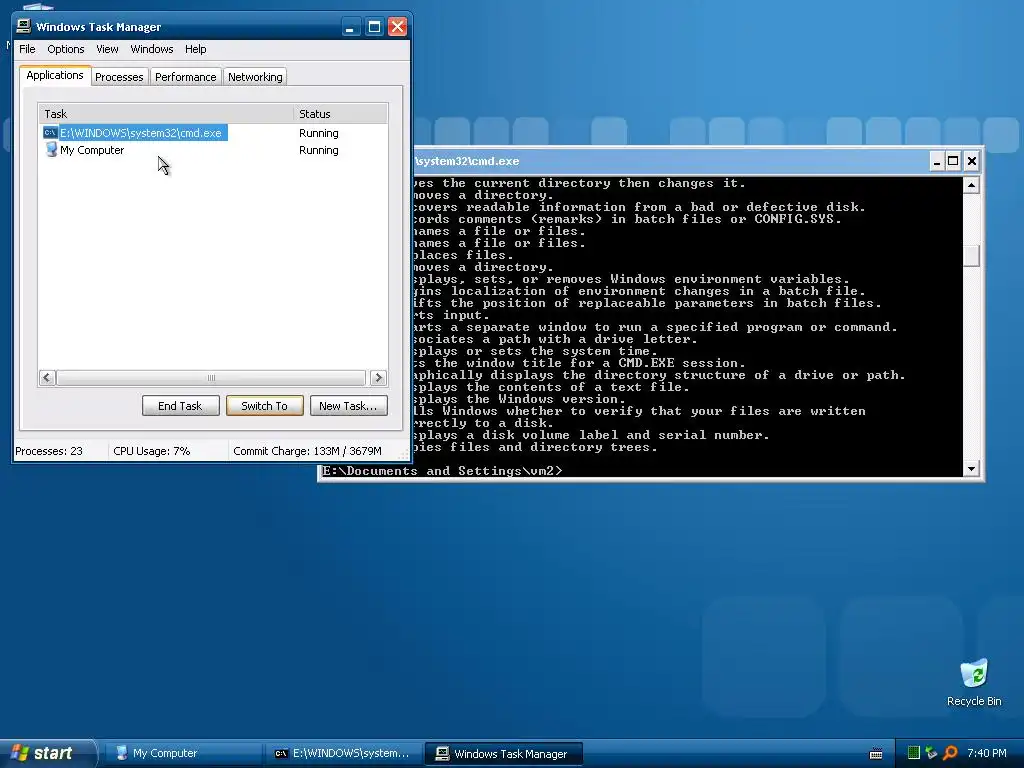
Task: Click Running status of My Computer task
Action: point(319,150)
